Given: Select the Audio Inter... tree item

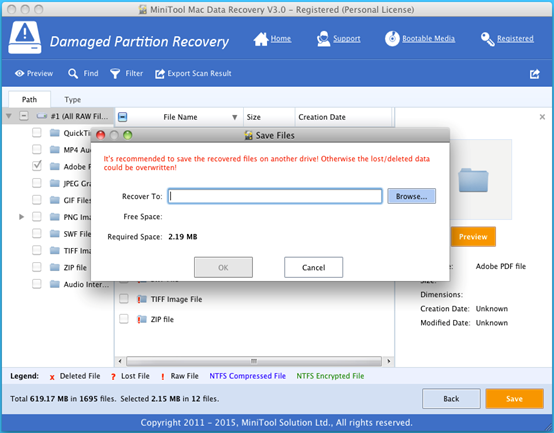Looking at the screenshot, I should tap(86, 284).
